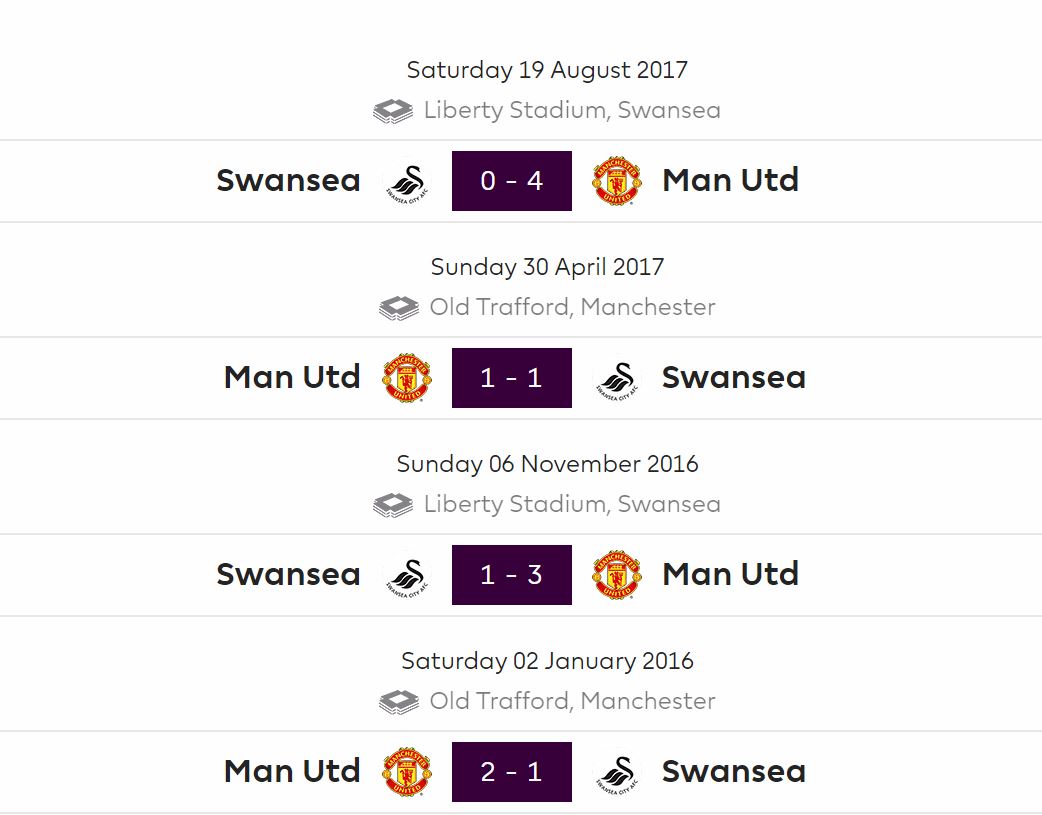Click Man Utd name in 06 November match
The height and width of the screenshot is (815, 1042).
[730, 574]
